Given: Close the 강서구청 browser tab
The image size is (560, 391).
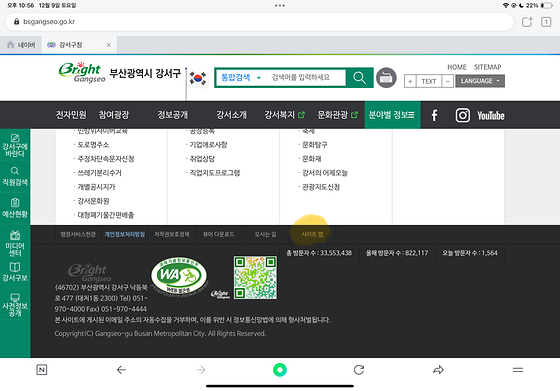Looking at the screenshot, I should [109, 45].
